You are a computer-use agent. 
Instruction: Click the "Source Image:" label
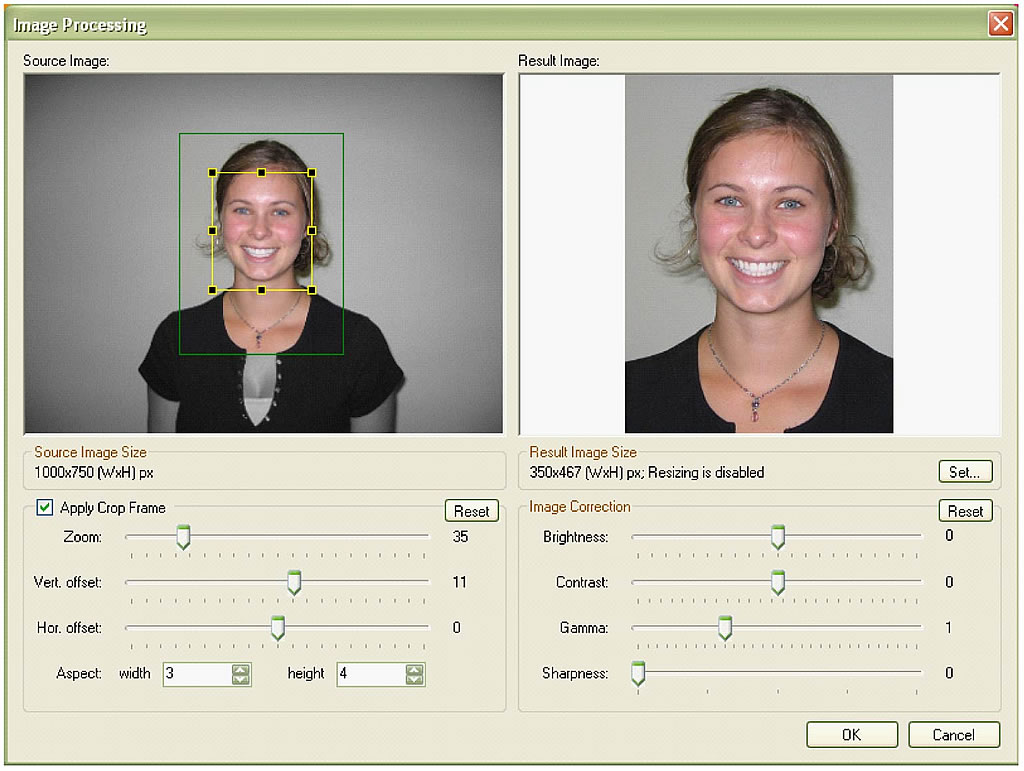pos(66,61)
